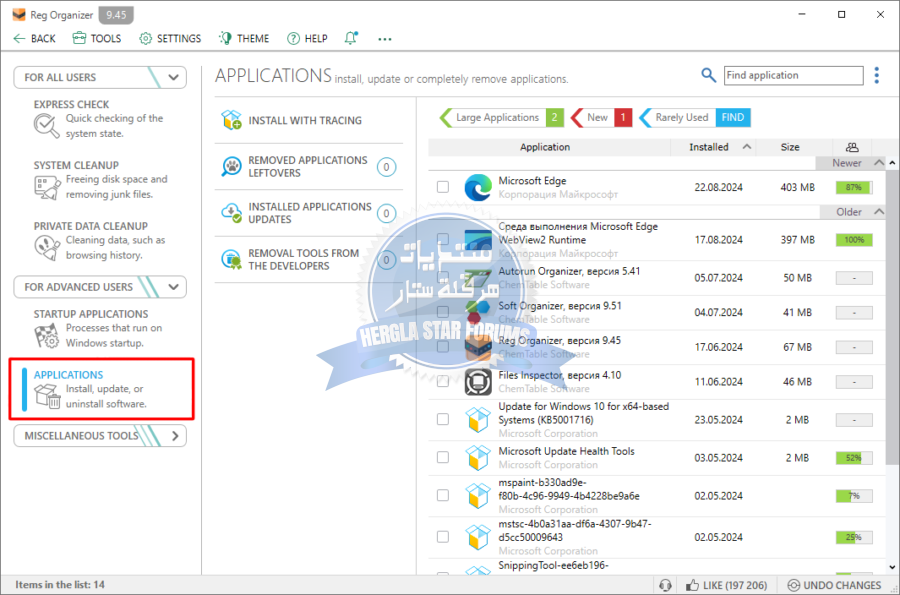This screenshot has width=900, height=595.
Task: Click the Private Data Cleanup icon
Action: pyautogui.click(x=46, y=247)
